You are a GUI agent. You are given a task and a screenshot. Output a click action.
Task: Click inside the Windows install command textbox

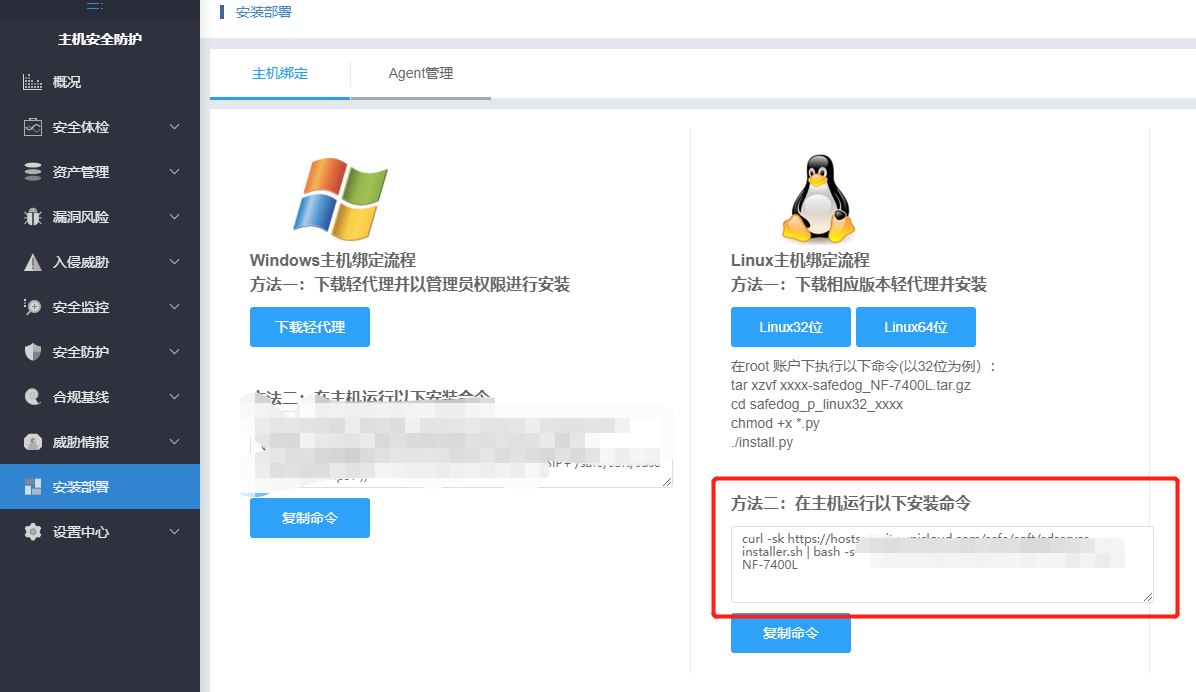click(461, 450)
